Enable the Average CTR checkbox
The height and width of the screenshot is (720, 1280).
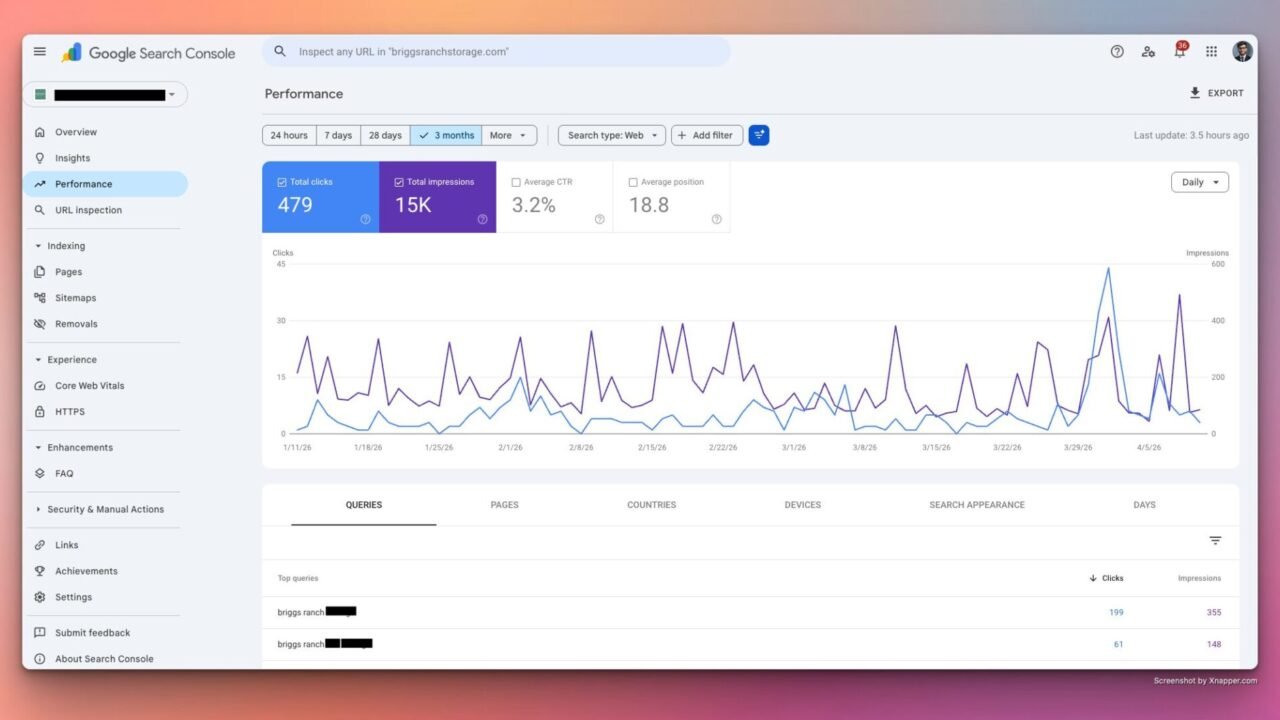coord(516,182)
